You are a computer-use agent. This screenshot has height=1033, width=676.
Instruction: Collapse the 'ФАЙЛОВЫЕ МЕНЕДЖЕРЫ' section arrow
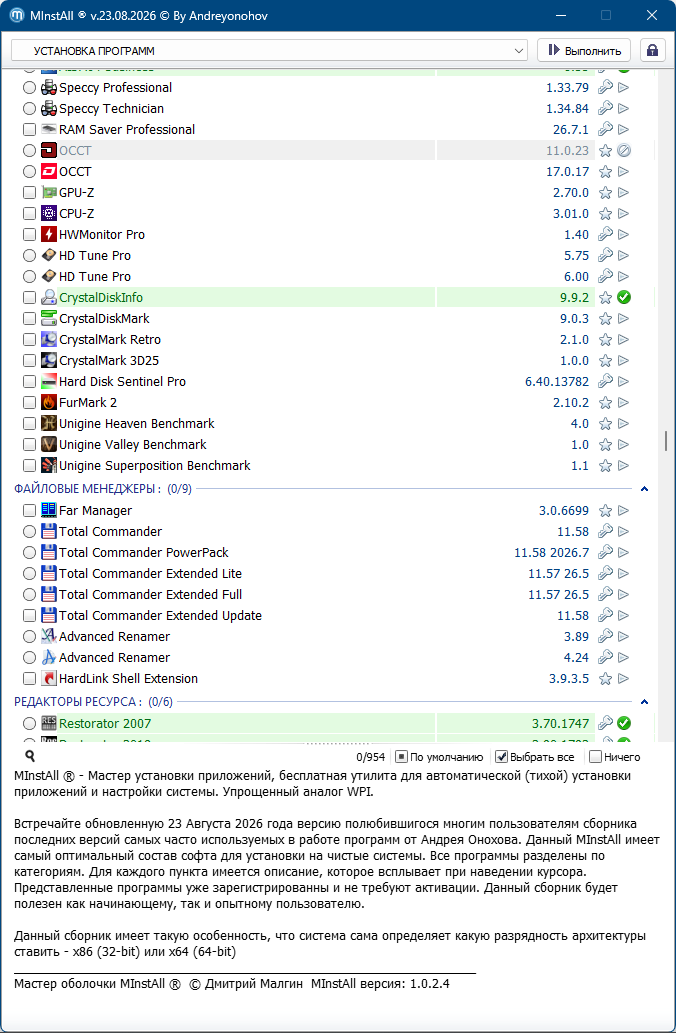click(645, 489)
